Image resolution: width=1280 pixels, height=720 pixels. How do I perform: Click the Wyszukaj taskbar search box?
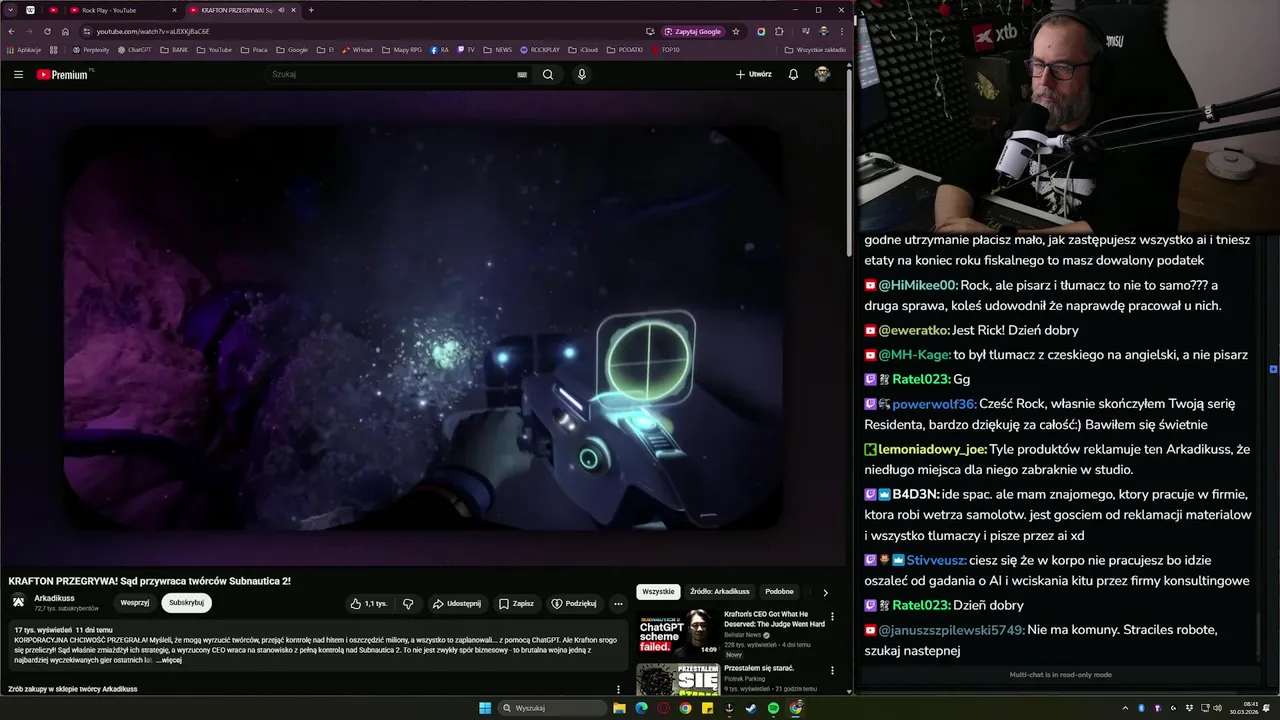tap(553, 708)
